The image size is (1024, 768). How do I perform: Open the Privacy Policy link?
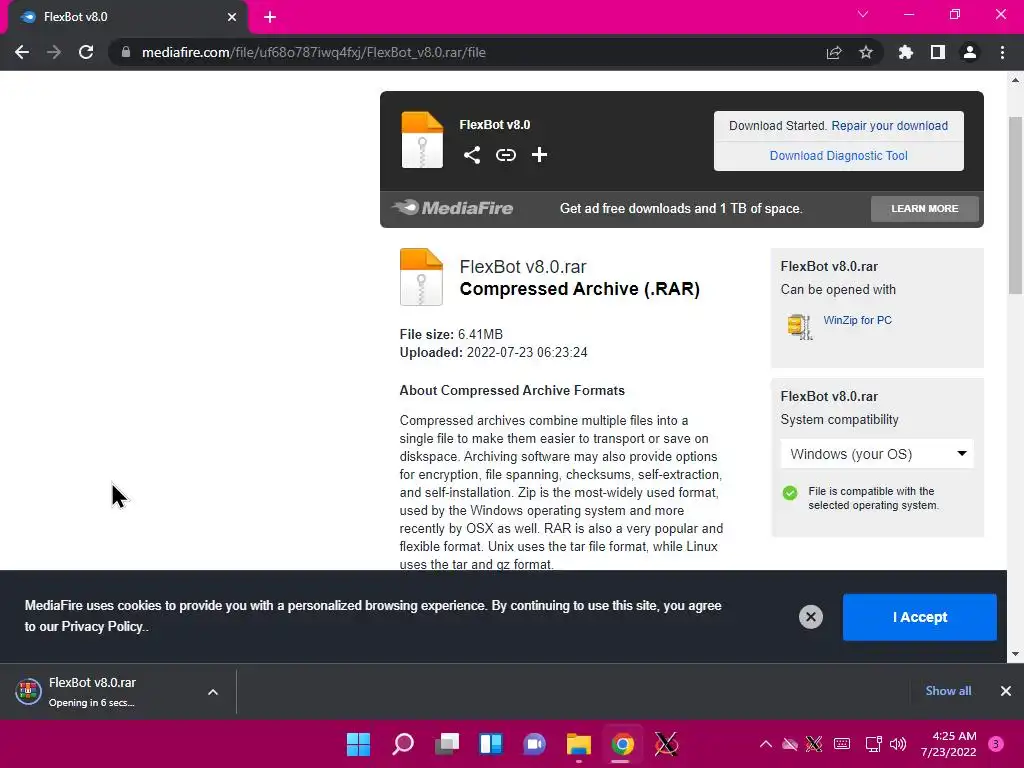102,626
